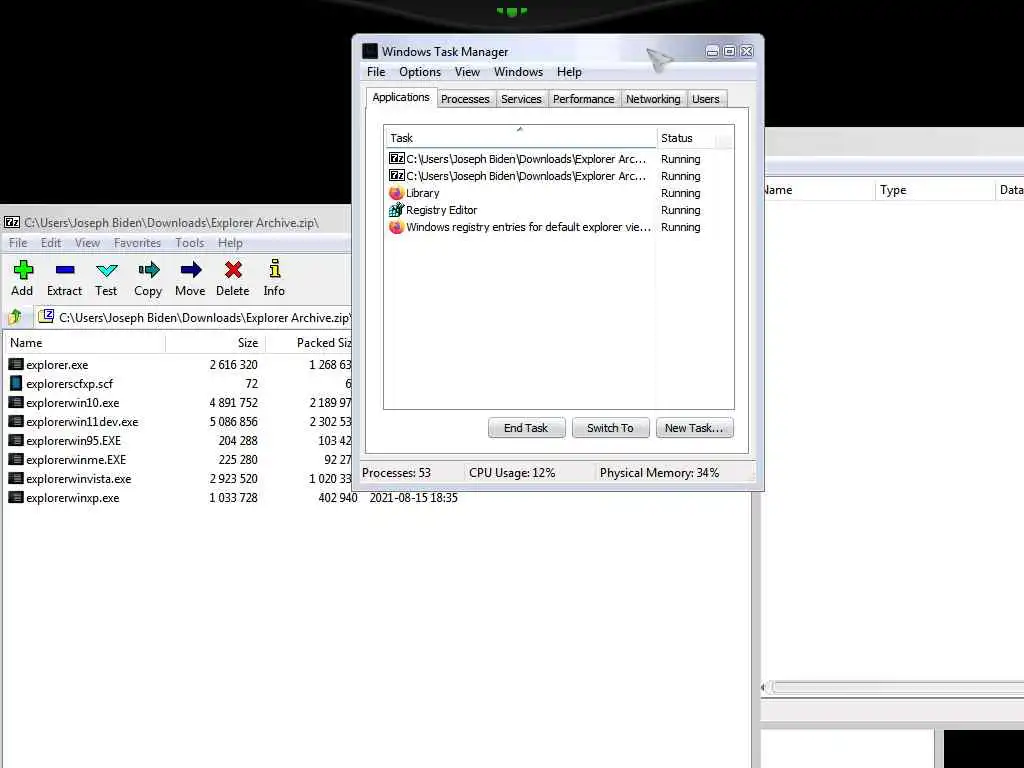Click the Info toolbar icon in 7-Zip
The image size is (1024, 768).
click(275, 269)
